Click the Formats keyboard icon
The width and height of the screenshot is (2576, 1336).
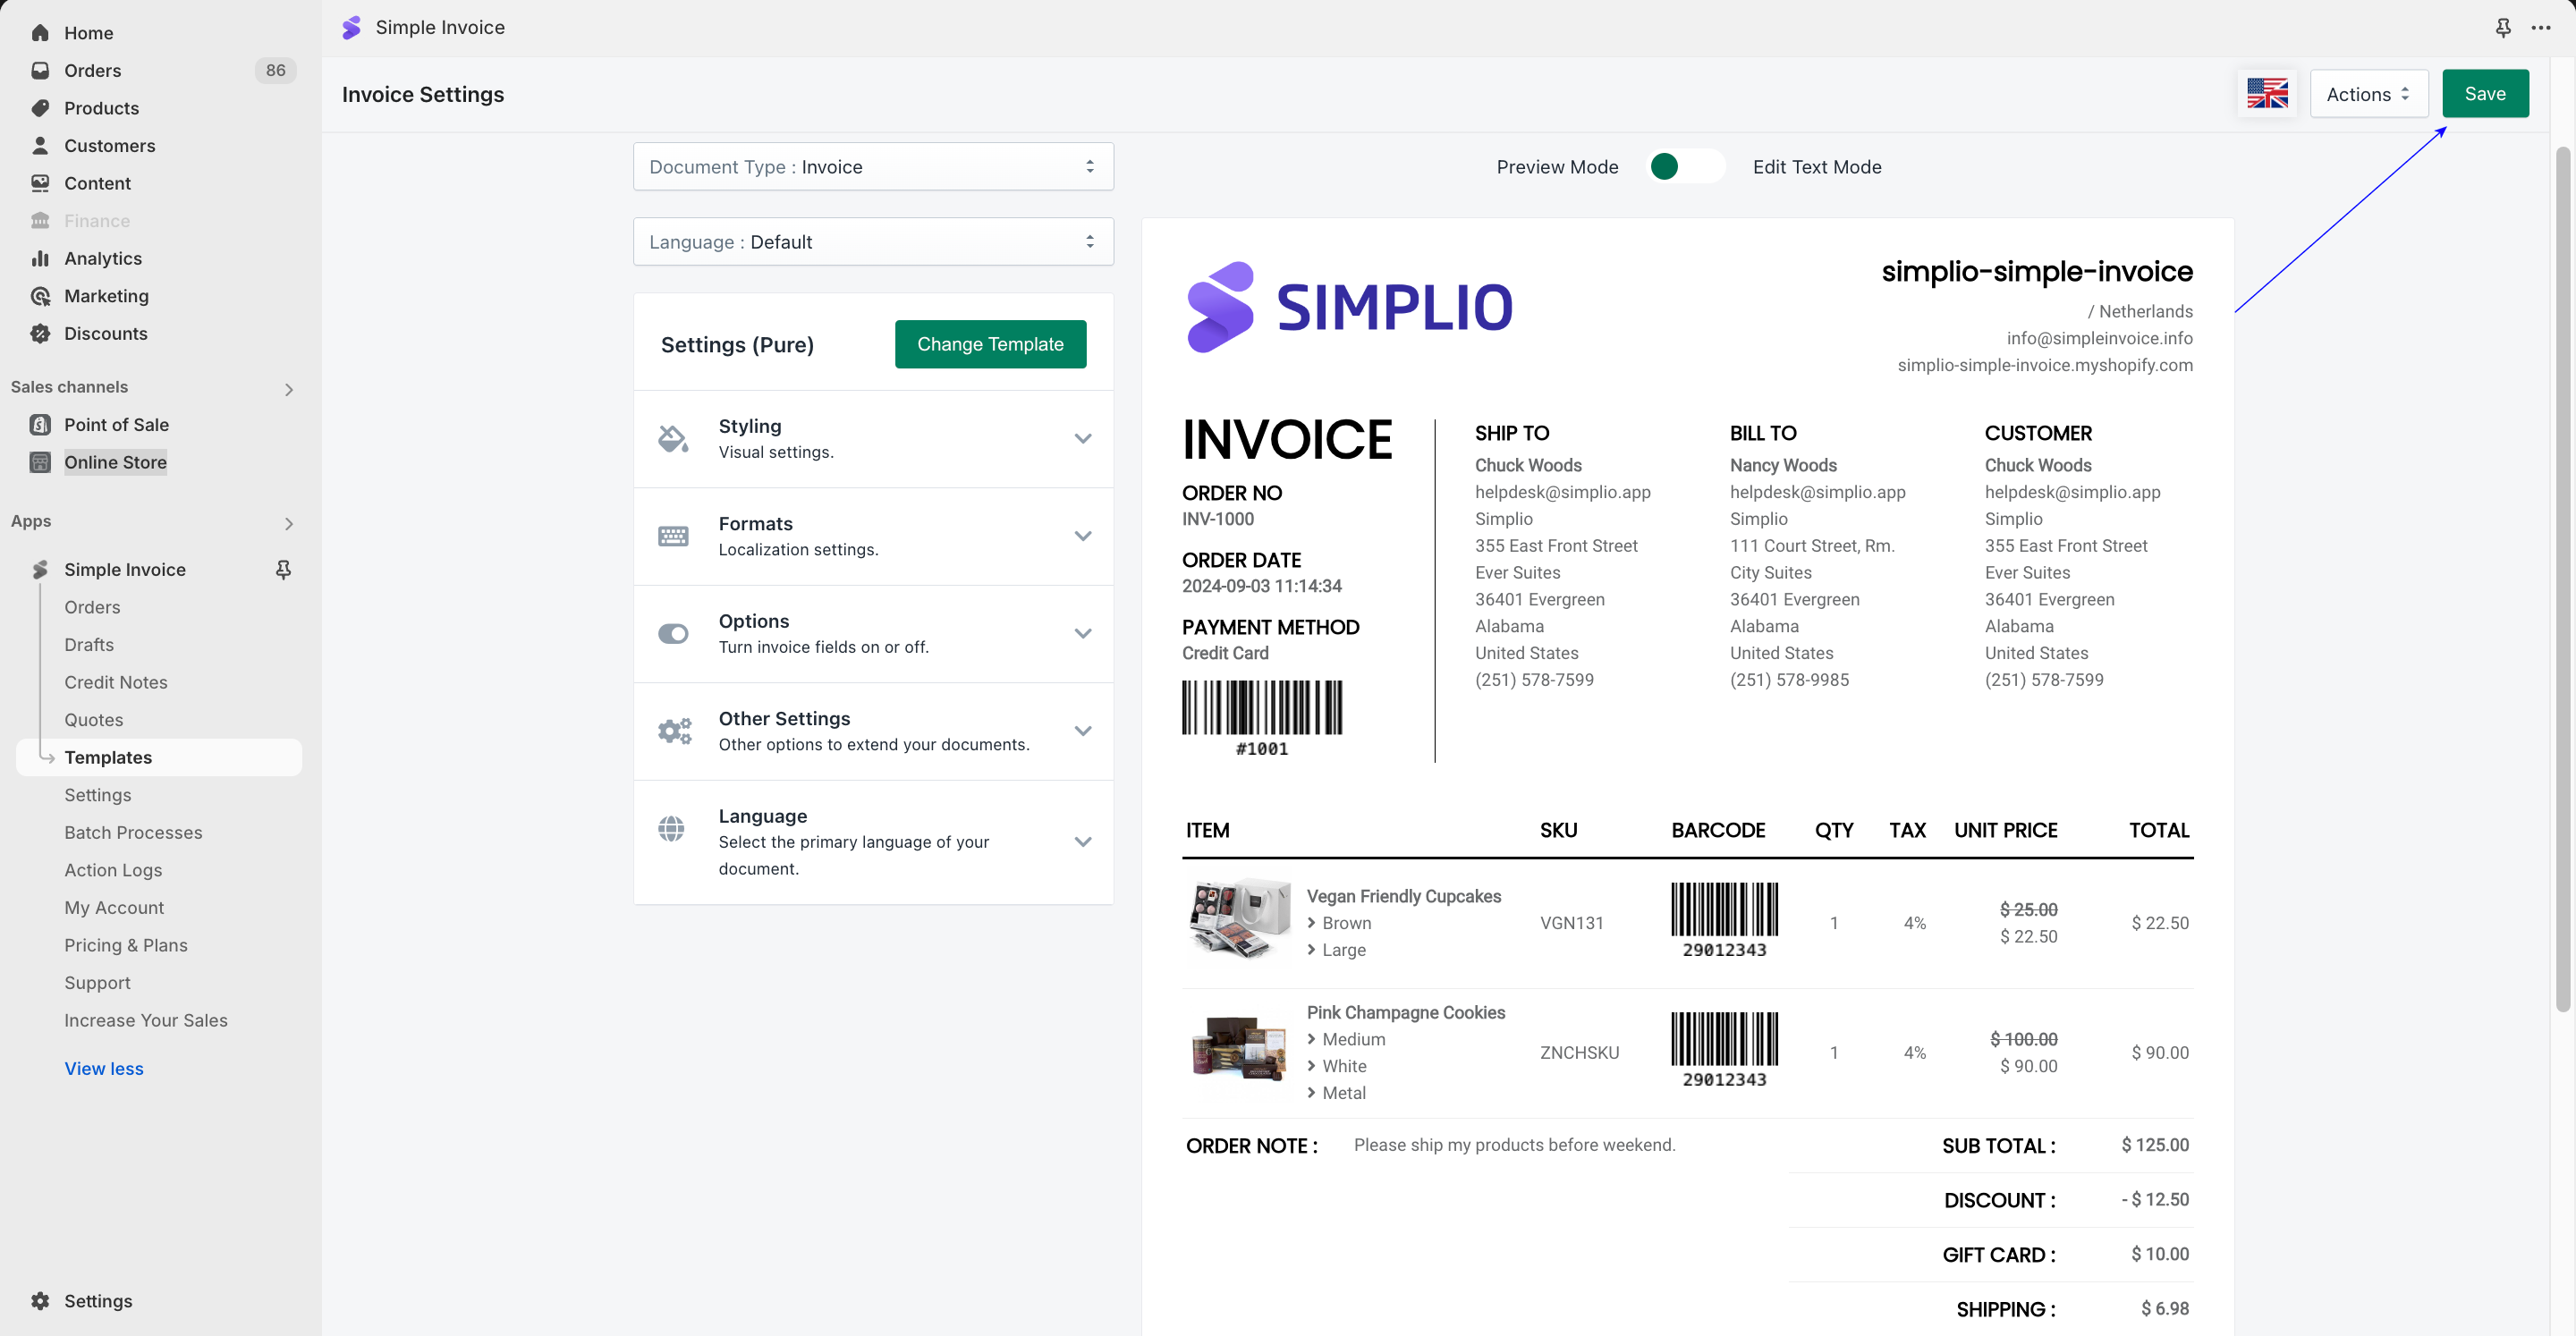tap(673, 536)
